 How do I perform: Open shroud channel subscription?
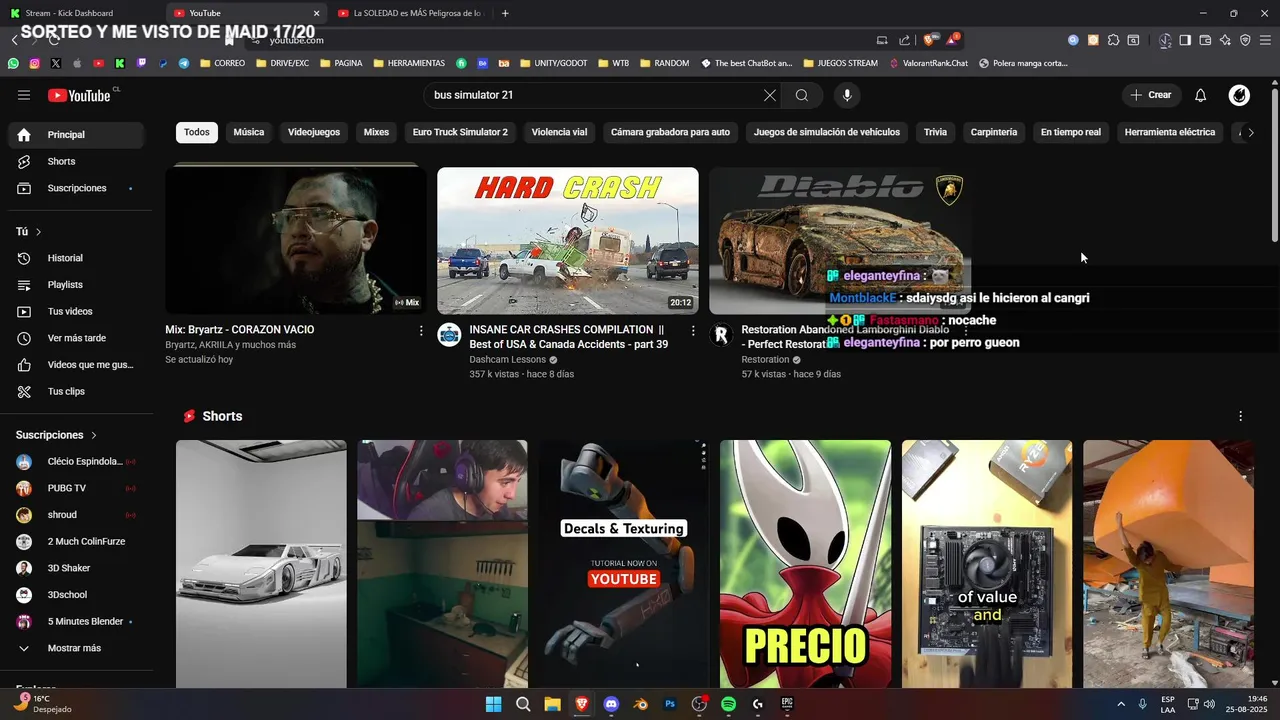77,515
